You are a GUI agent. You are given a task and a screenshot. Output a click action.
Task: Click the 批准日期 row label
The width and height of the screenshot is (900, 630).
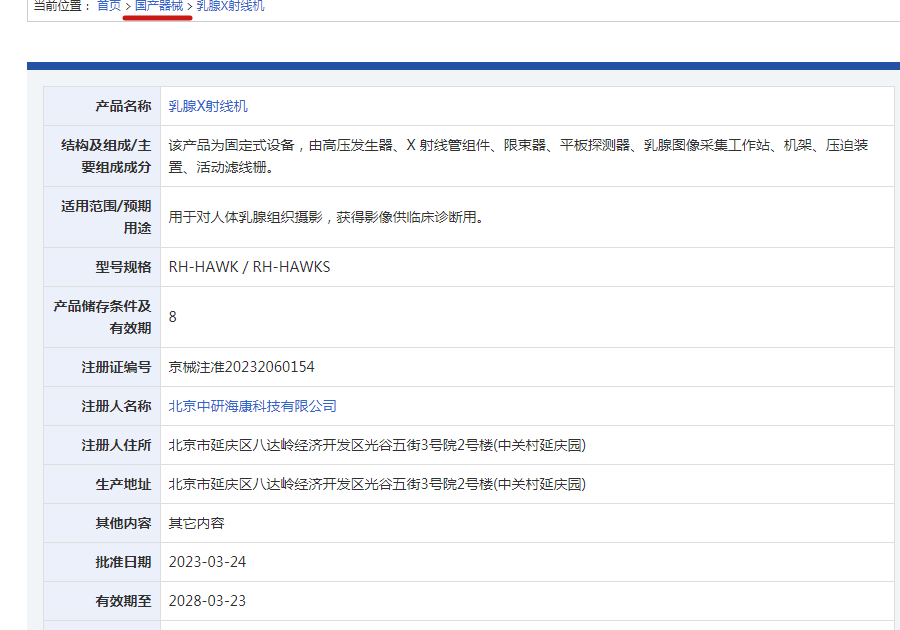(123, 562)
